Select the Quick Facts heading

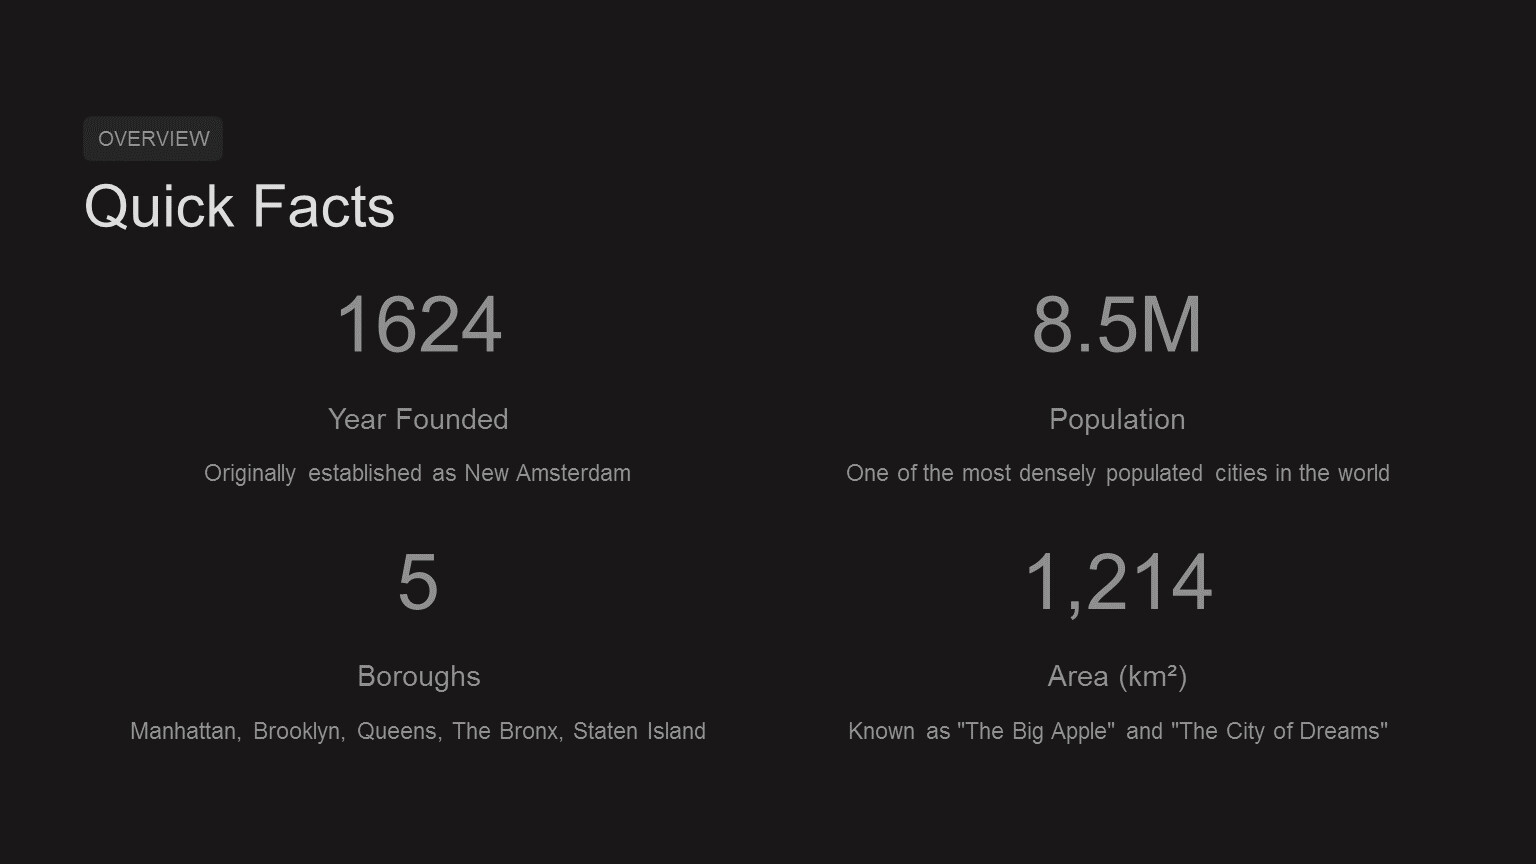tap(239, 207)
